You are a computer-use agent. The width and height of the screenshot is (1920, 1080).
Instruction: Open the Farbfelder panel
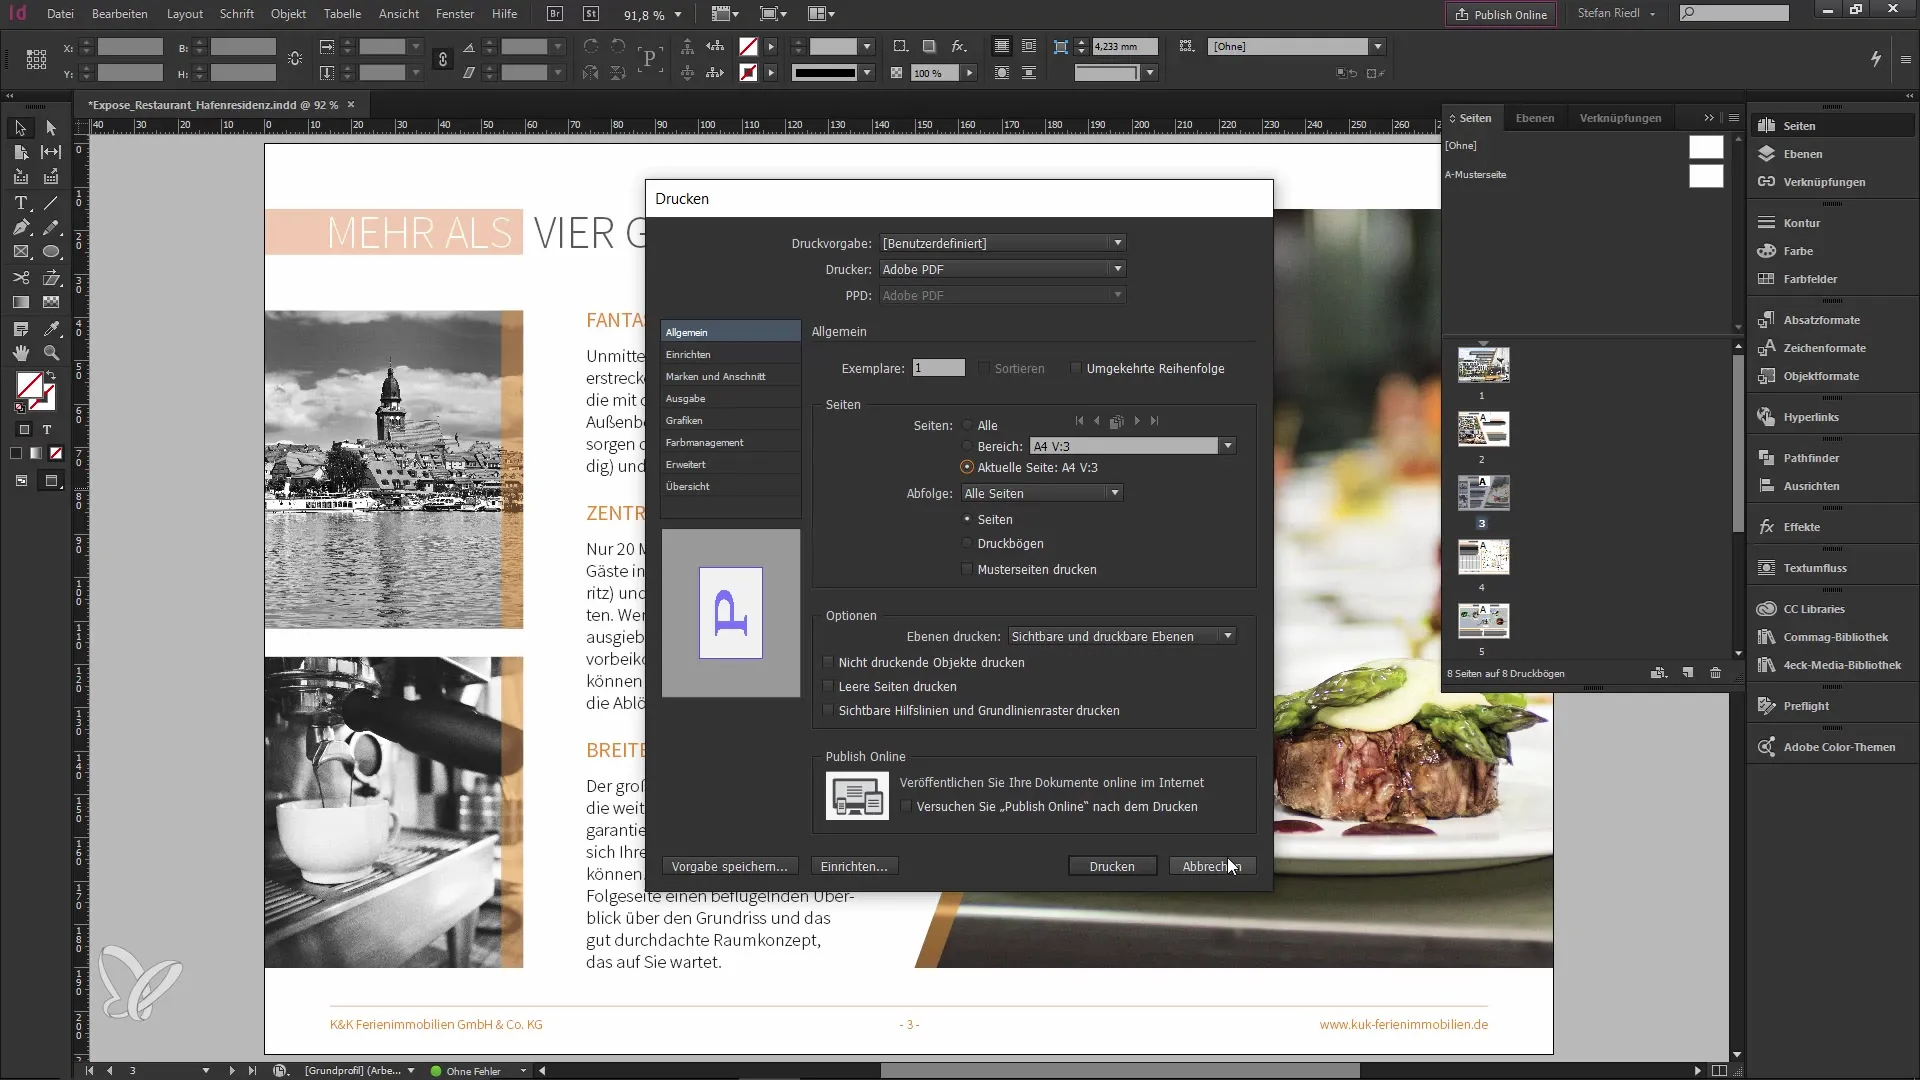pos(1831,279)
